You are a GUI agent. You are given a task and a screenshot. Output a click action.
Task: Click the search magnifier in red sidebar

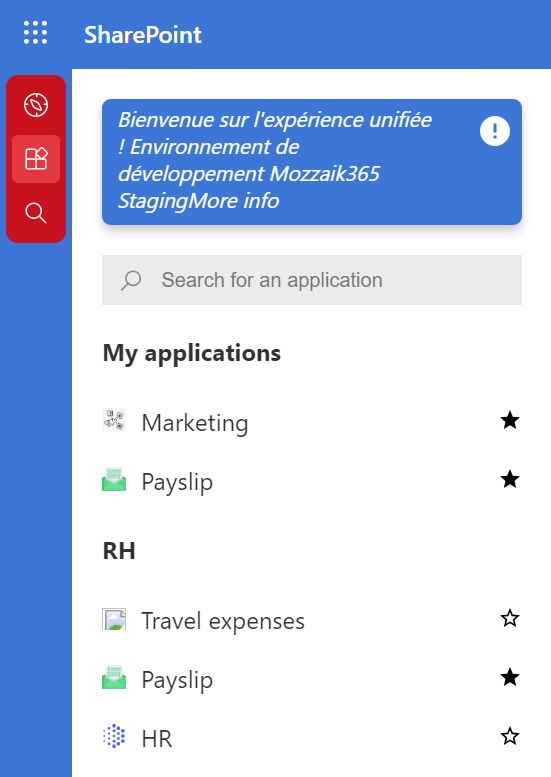[36, 213]
